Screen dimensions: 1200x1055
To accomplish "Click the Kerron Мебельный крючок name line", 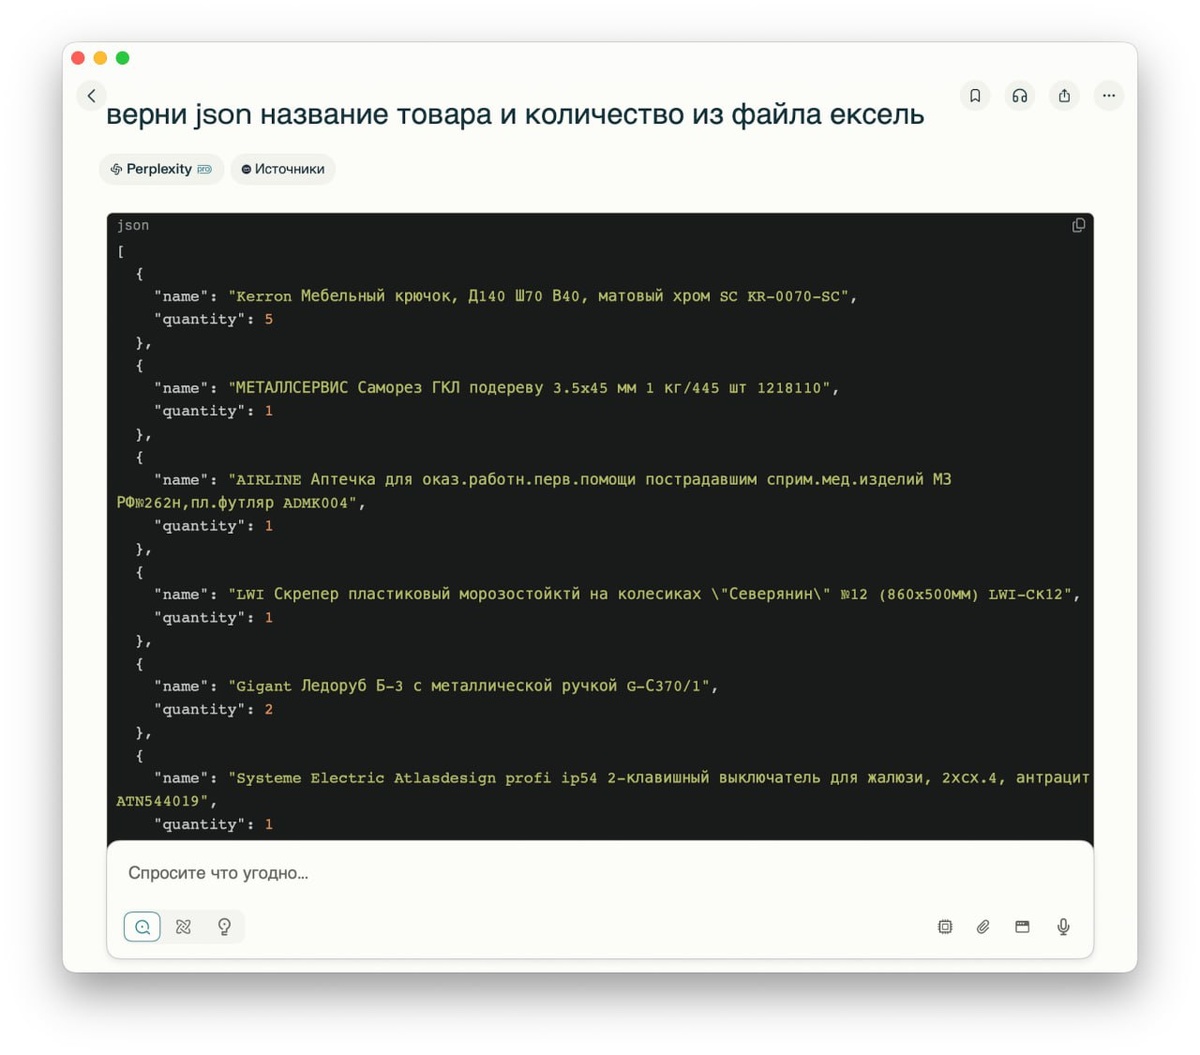I will coord(506,296).
